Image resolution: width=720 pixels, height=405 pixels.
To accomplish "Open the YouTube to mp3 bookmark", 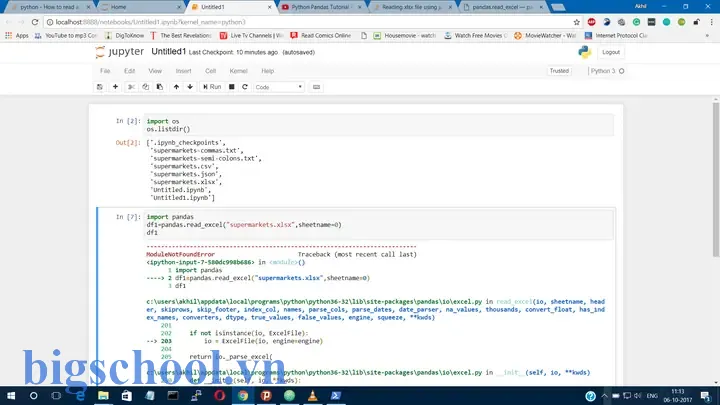I will [66, 35].
